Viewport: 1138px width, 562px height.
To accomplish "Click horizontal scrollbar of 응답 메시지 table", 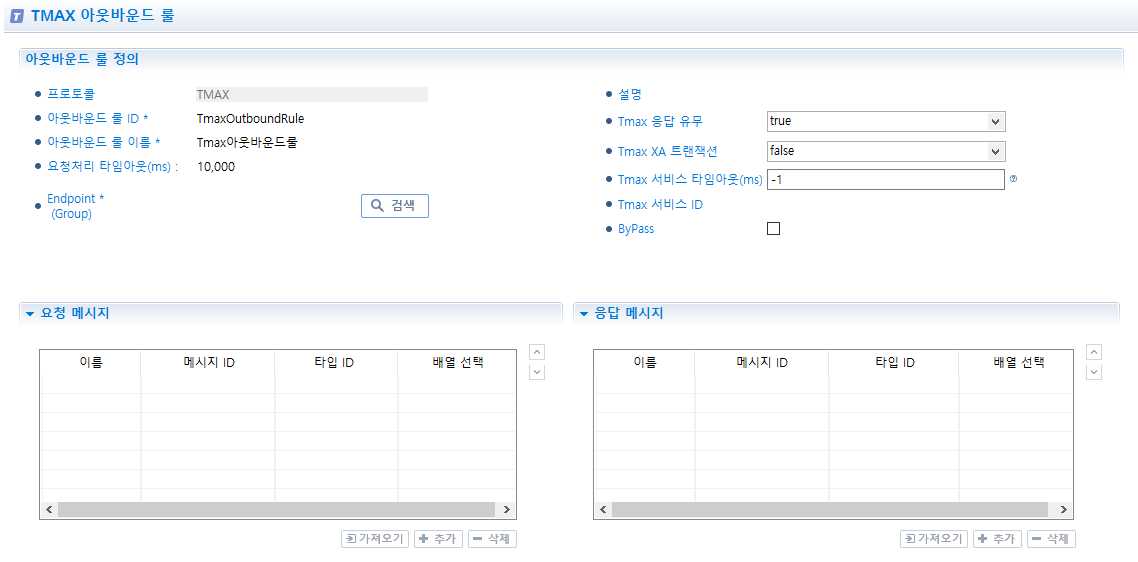I will (x=830, y=510).
